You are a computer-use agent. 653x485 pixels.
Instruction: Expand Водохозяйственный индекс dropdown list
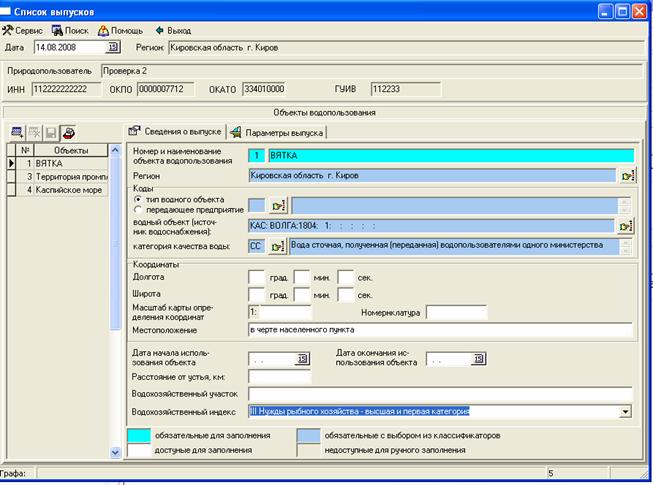[626, 410]
